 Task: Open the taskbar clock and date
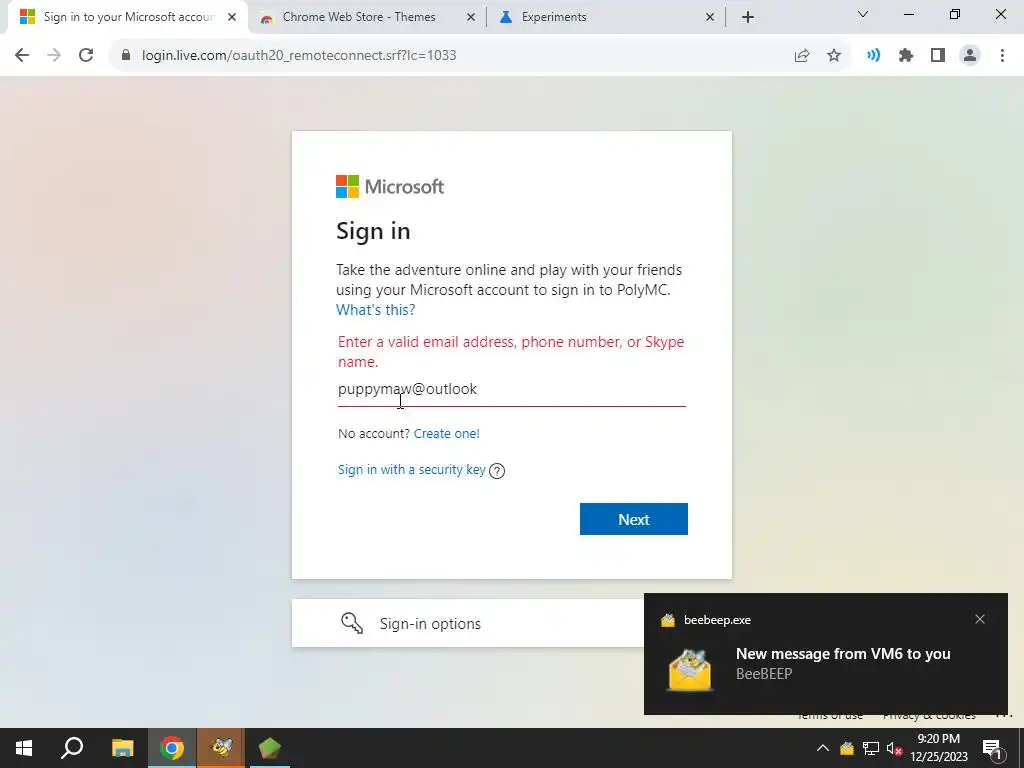(x=939, y=748)
